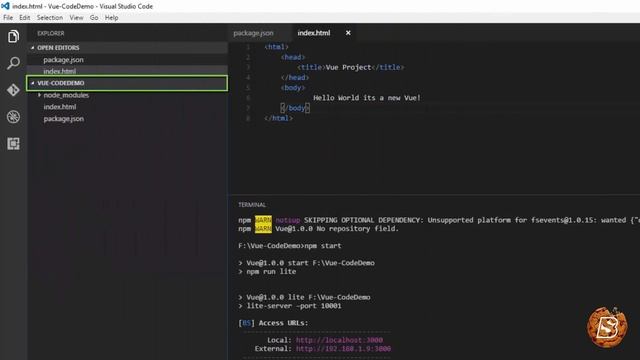Switch to the package.json tab

(x=253, y=33)
